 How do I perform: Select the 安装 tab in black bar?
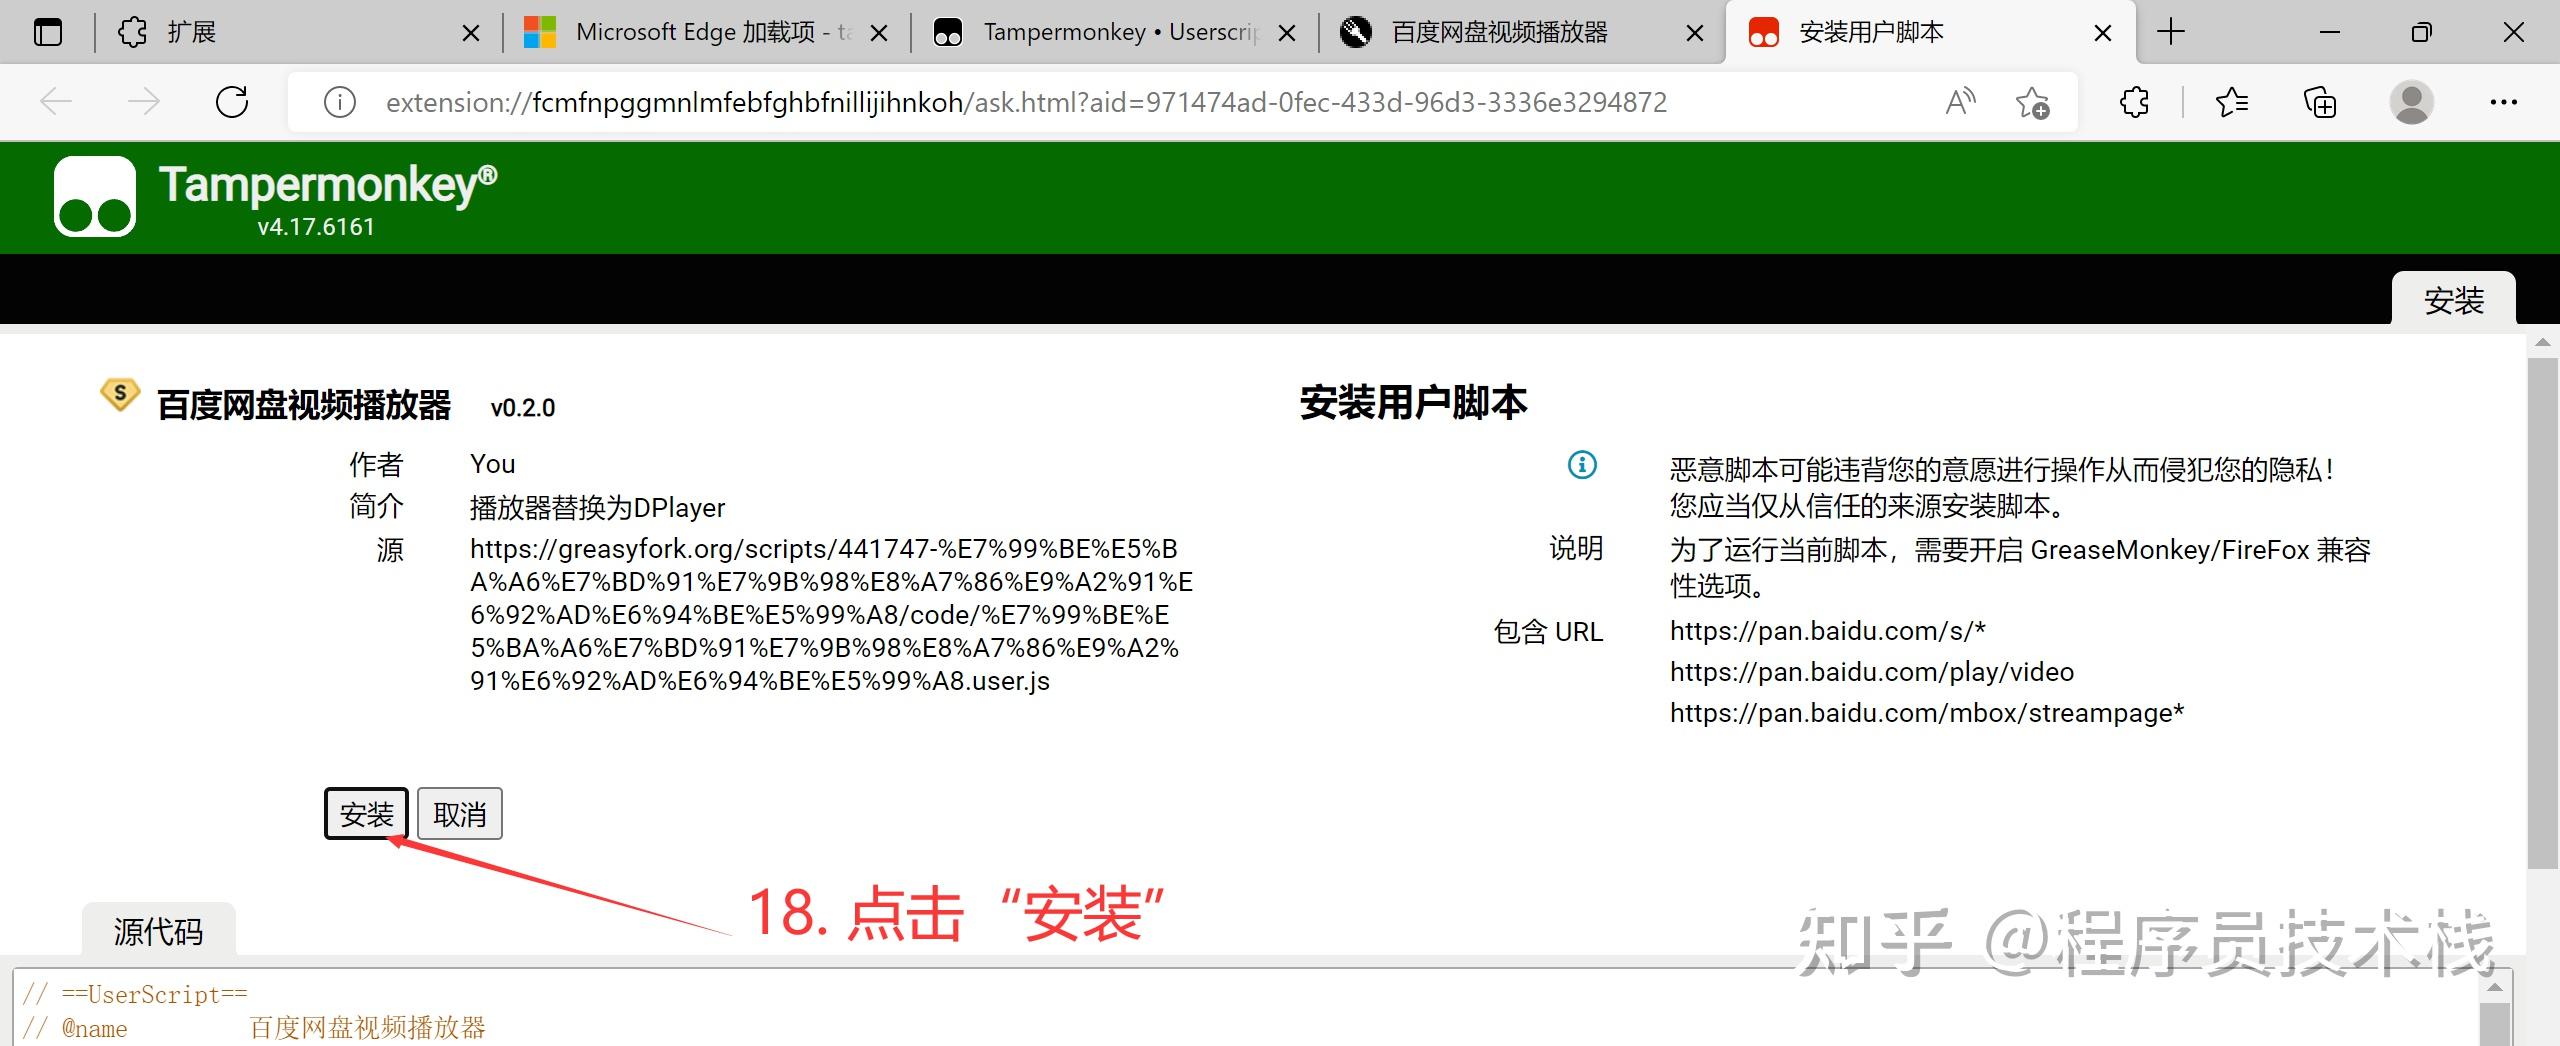tap(2454, 299)
